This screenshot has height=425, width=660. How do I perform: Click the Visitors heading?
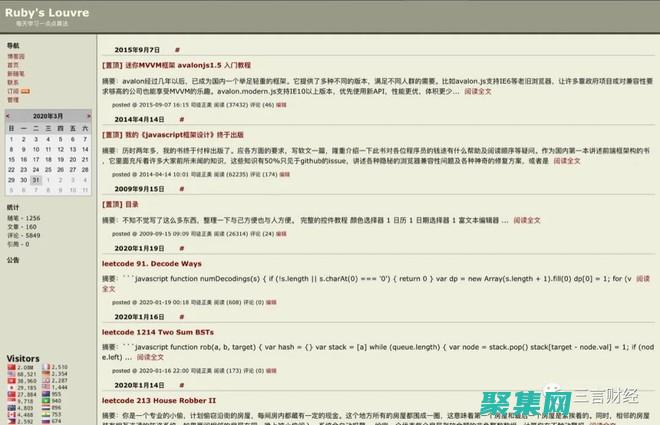(23, 359)
